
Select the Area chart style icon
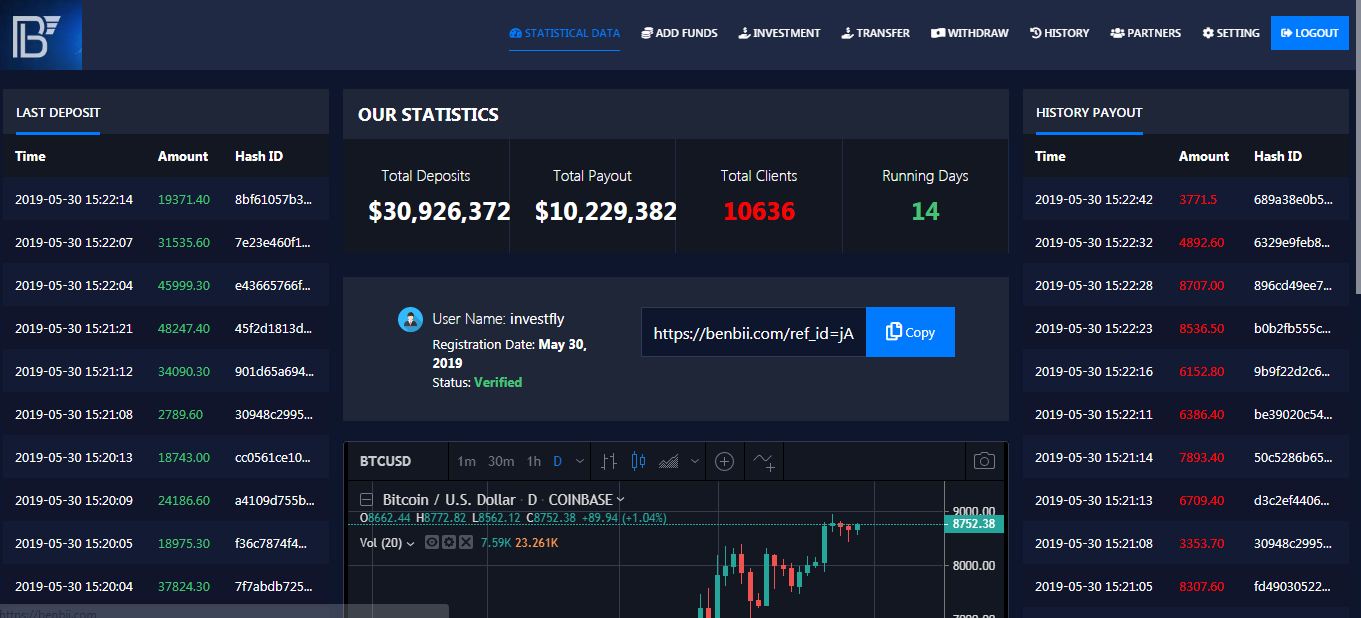669,461
